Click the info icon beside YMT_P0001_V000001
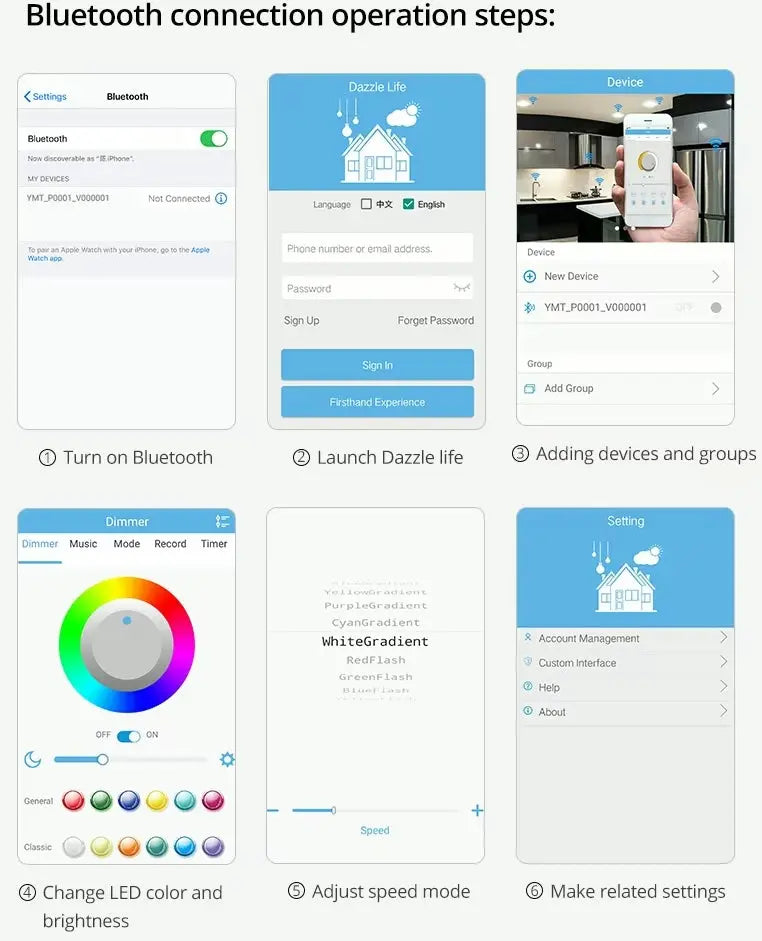 click(221, 198)
